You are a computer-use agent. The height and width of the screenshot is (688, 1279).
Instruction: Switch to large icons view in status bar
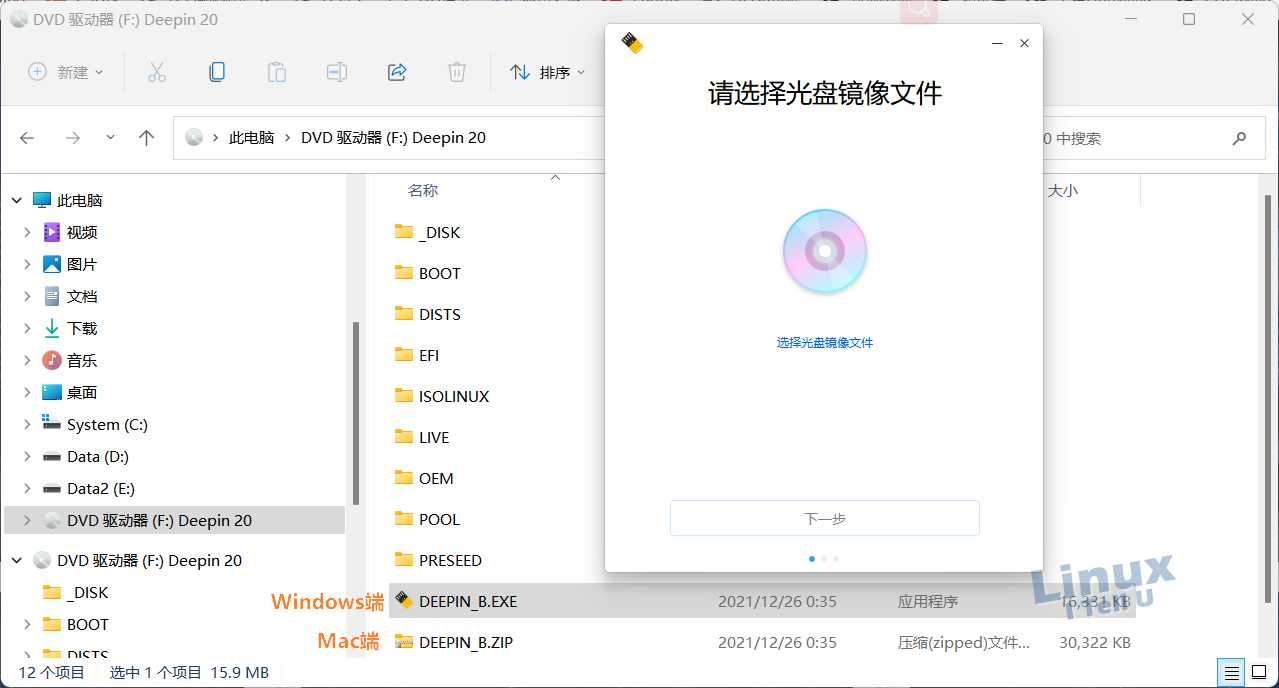point(1259,673)
